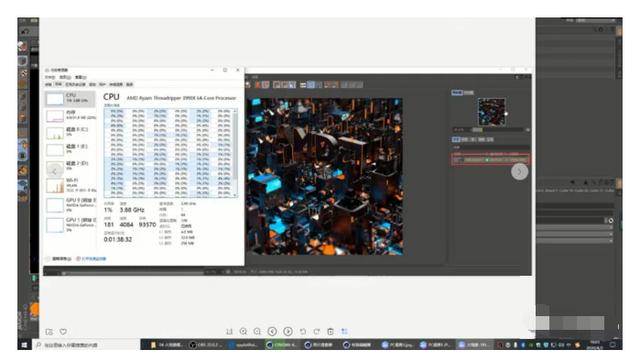Zoom out using the magnifier minus icon
Viewport: 640px width, 361px height.
(257, 332)
